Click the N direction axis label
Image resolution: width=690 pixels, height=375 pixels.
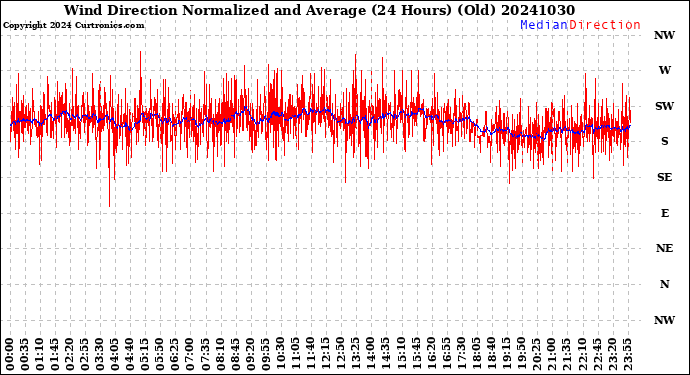tap(664, 284)
